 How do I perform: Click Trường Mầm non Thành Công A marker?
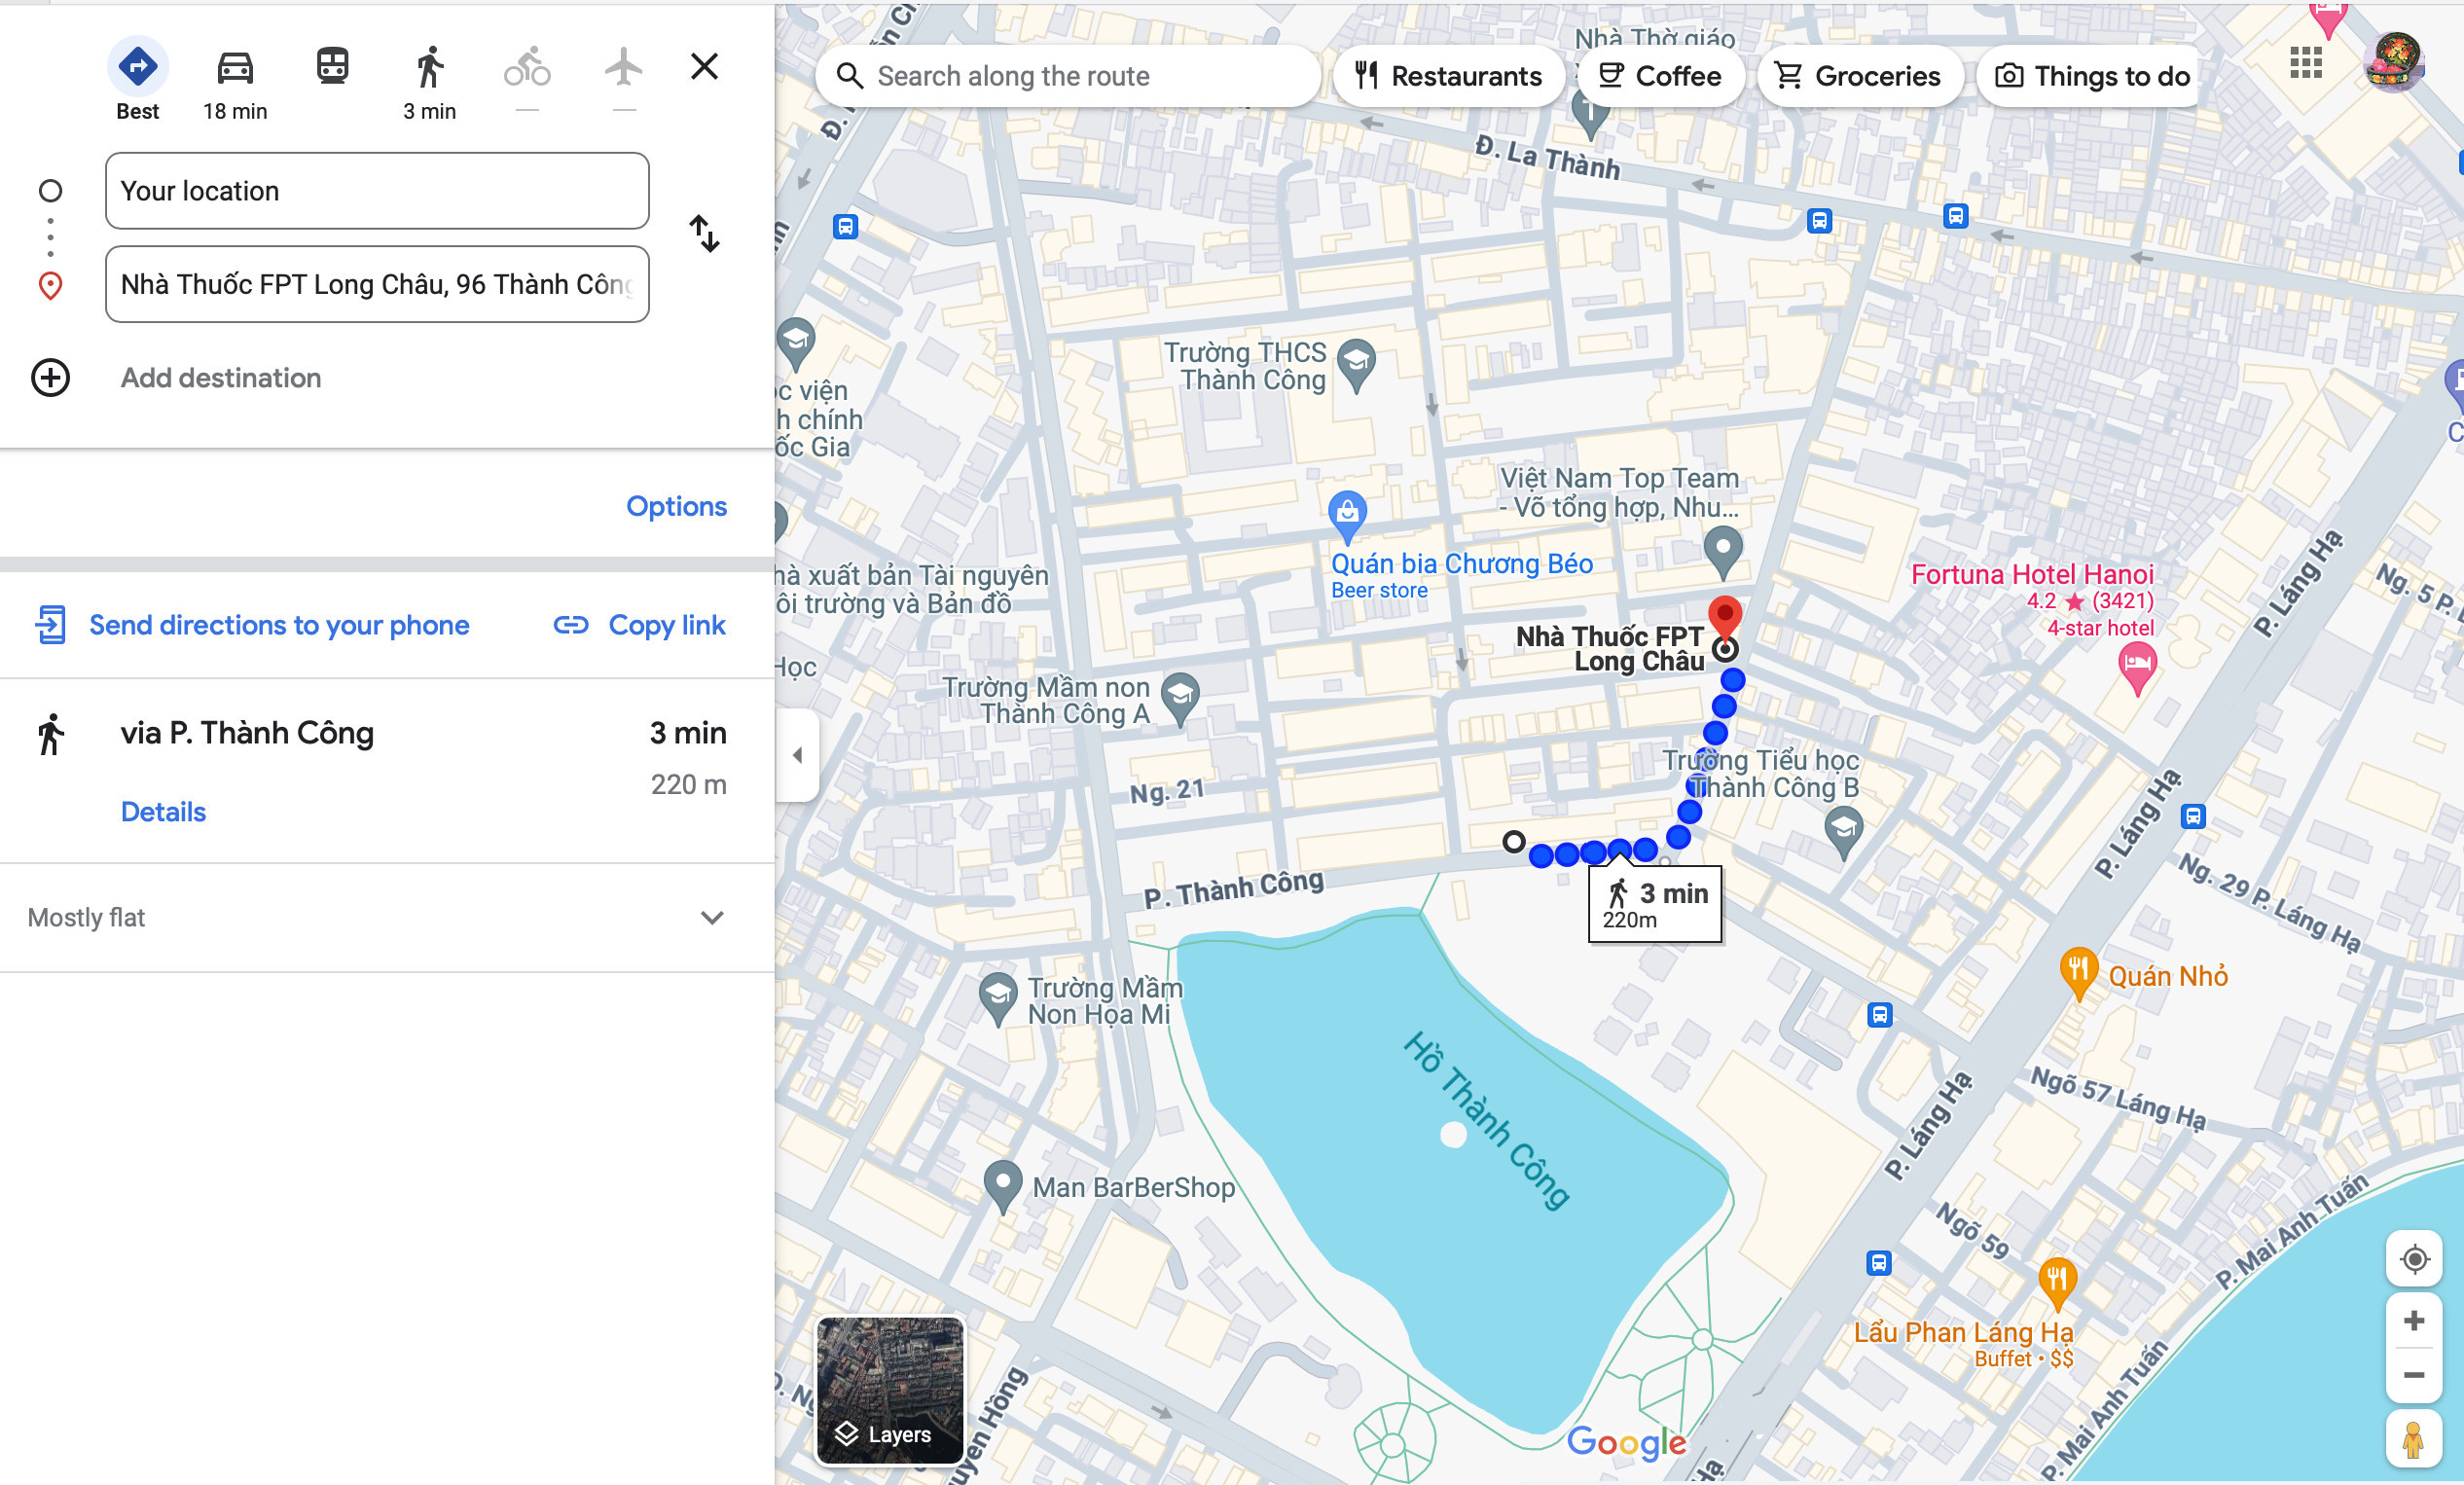(x=1180, y=698)
